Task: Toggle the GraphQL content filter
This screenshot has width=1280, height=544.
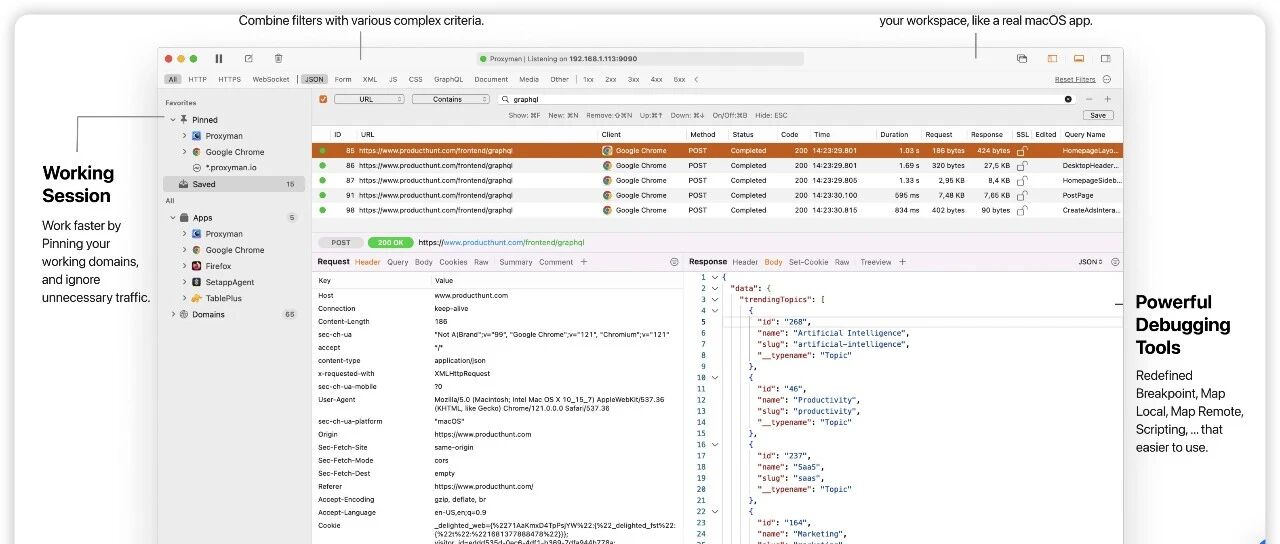Action: [448, 79]
